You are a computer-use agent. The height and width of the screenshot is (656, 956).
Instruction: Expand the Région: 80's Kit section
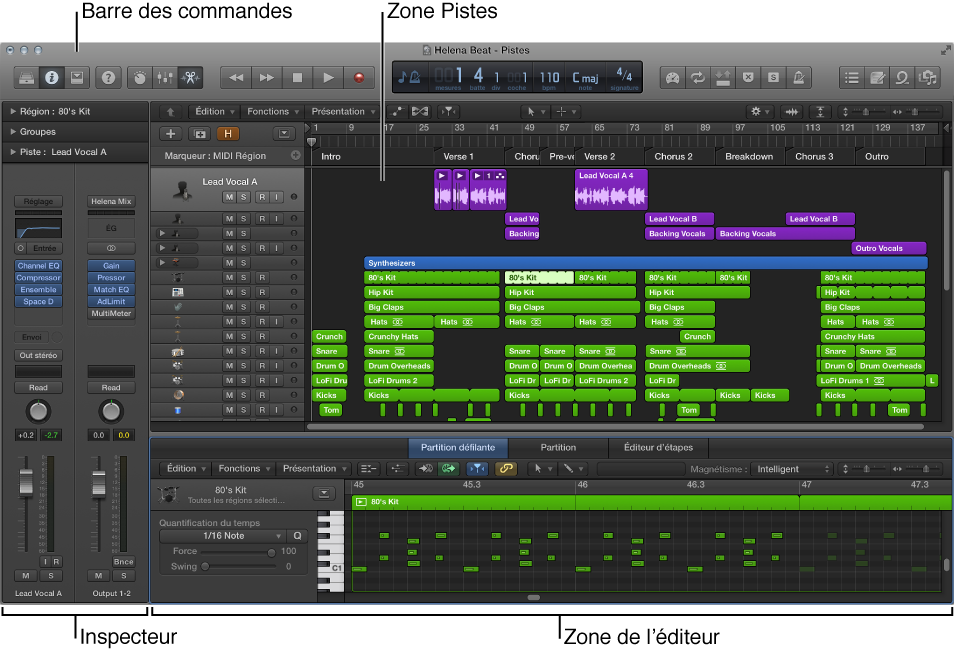45,111
